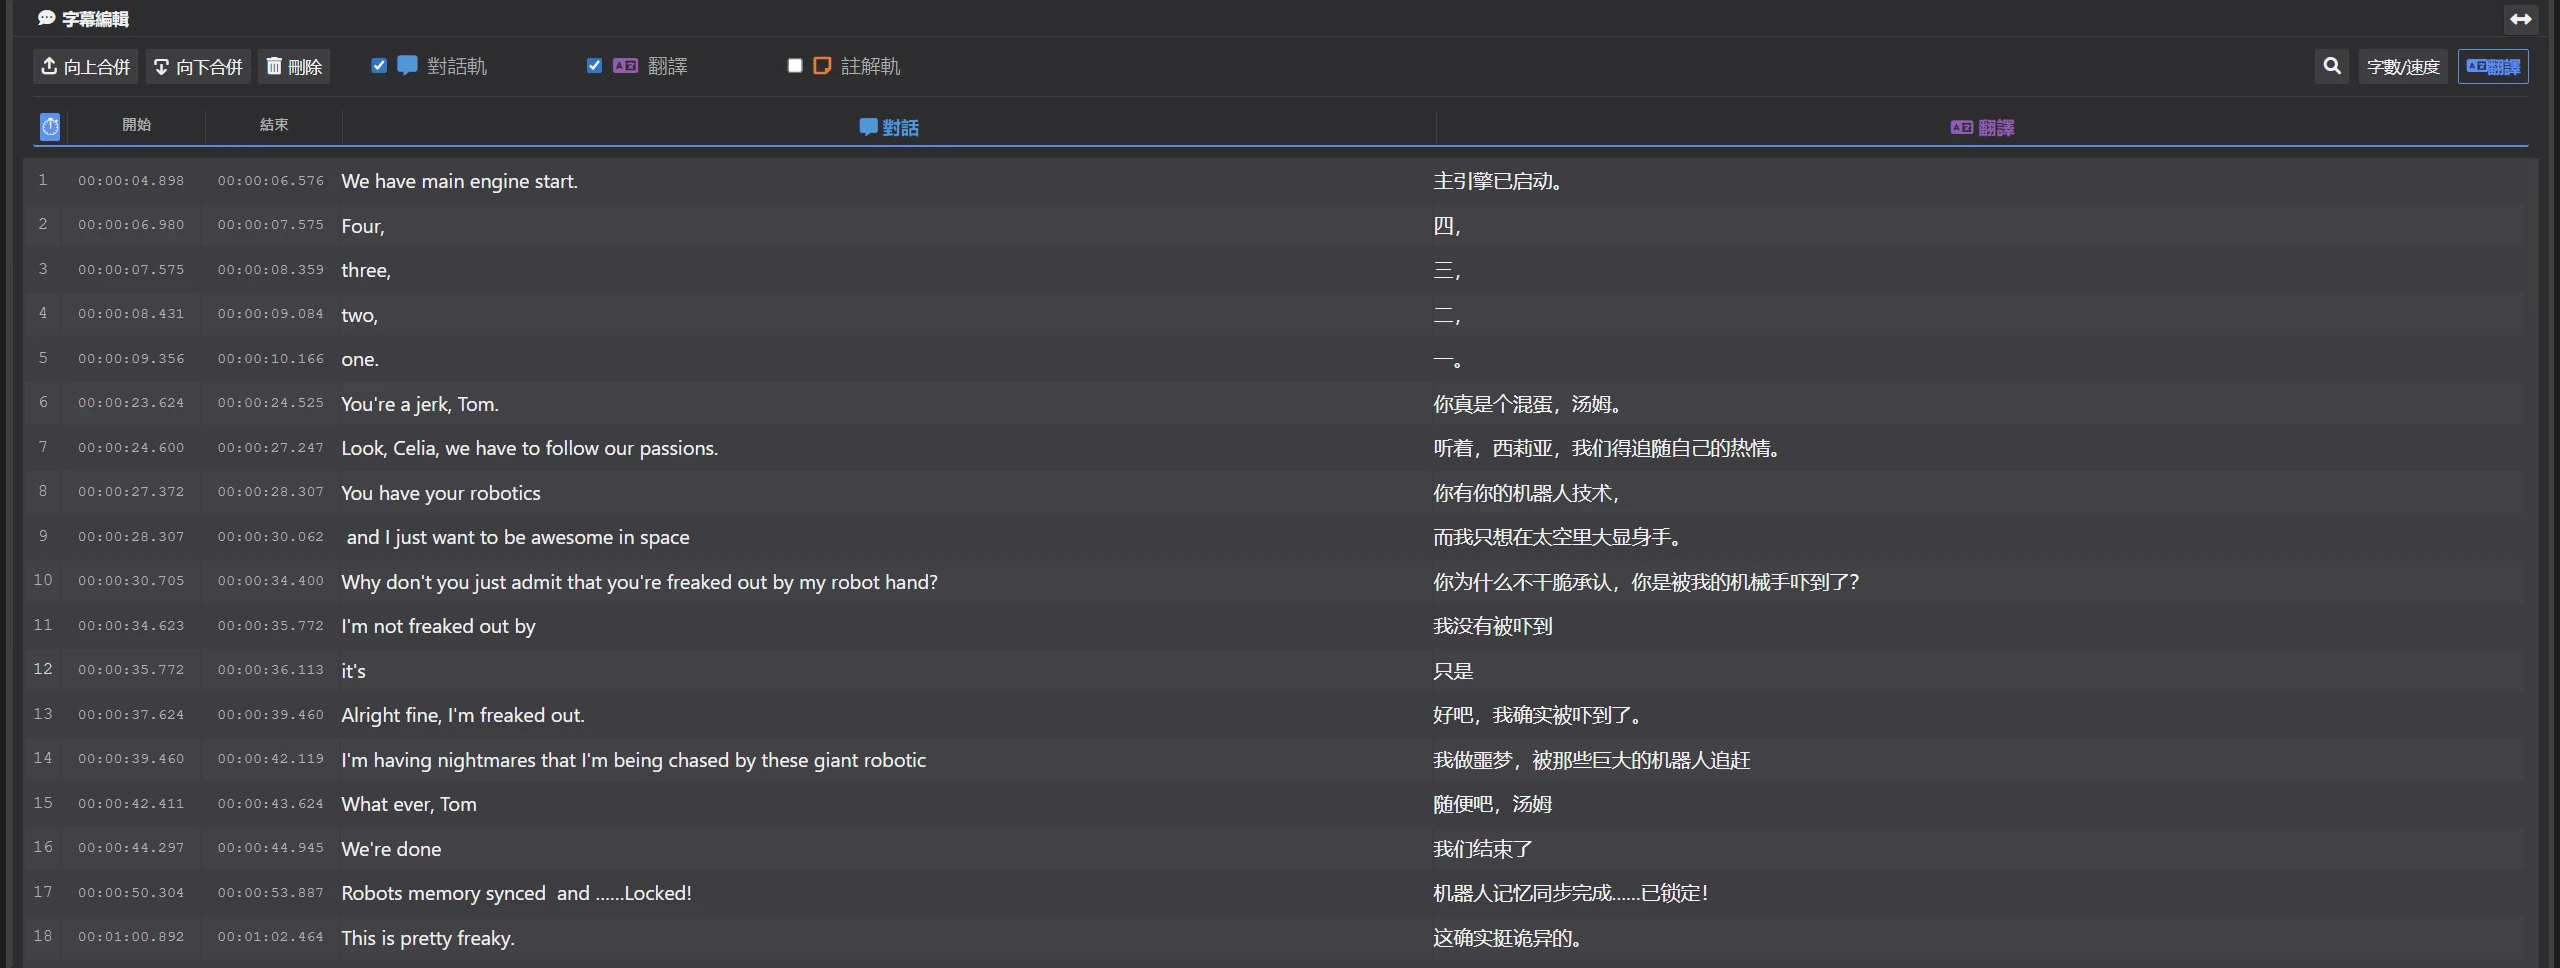Screen dimensions: 2560x968
Task: Select the line 'I'm not freaked out by'
Action: 438,626
